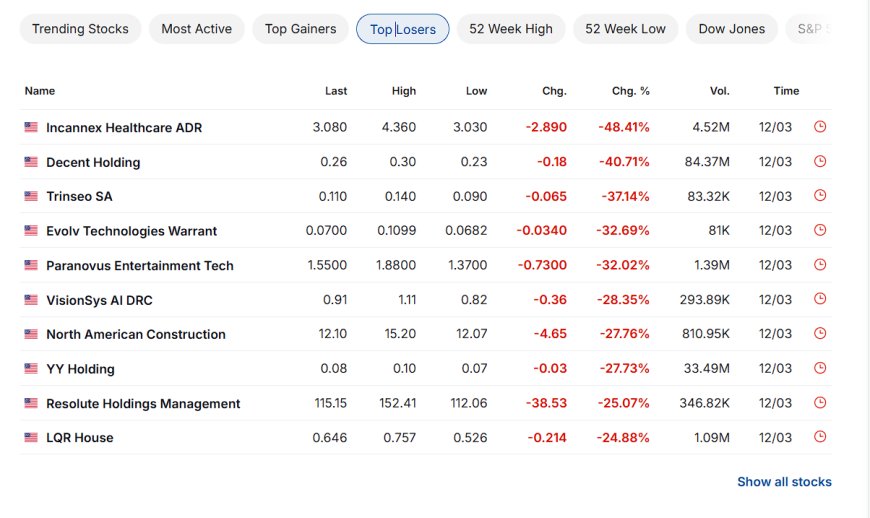
Task: Click clock icon in Paranovus Entertainment Tech row
Action: coord(820,265)
